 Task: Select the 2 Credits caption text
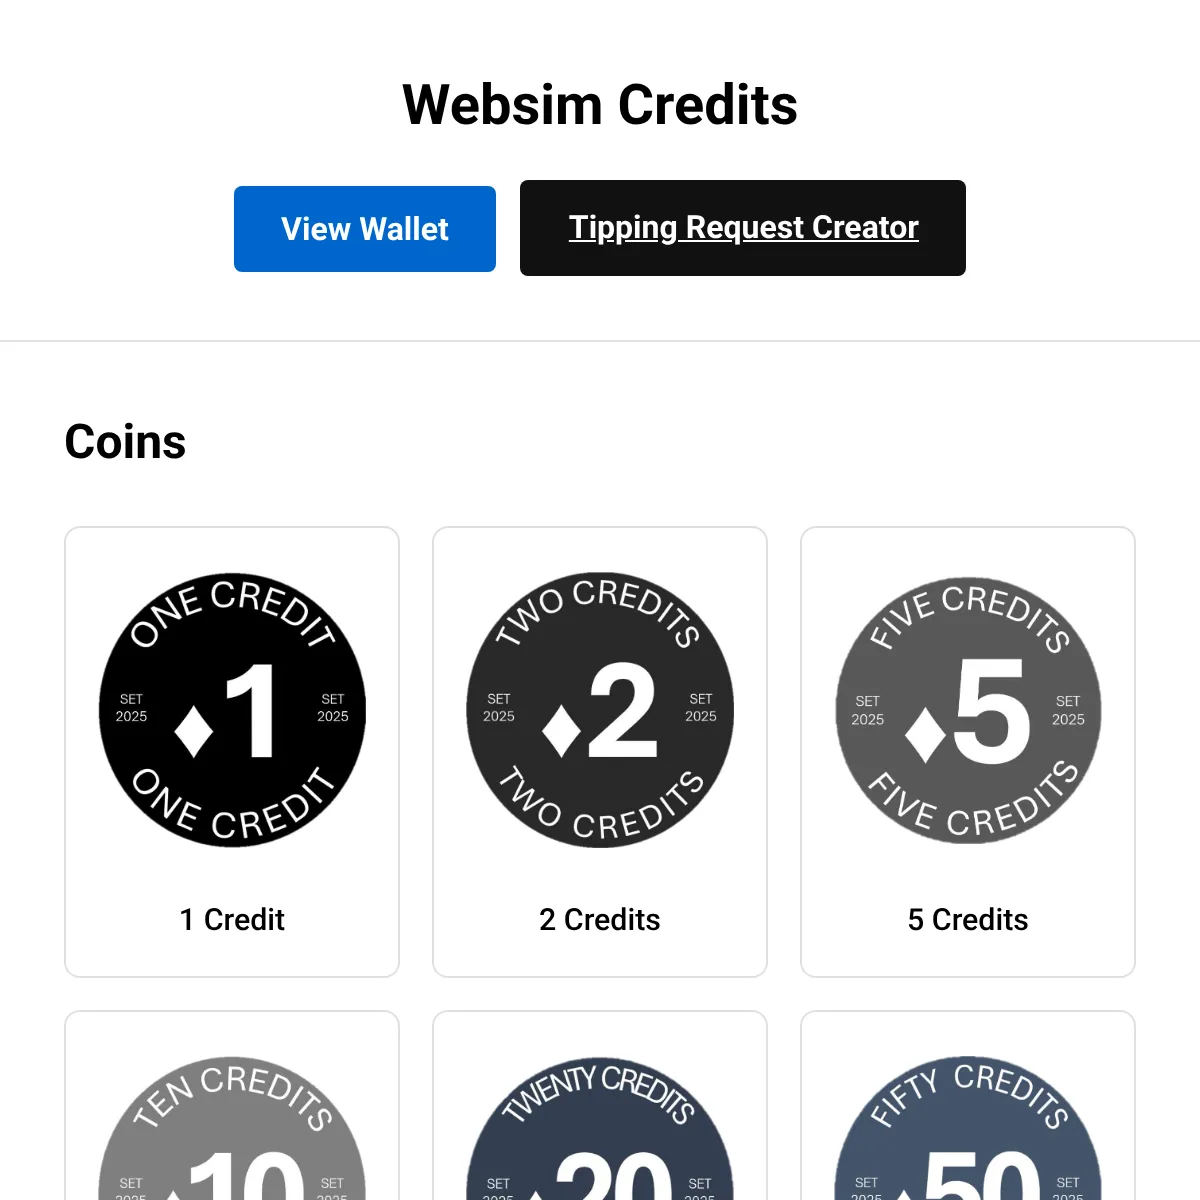point(599,919)
